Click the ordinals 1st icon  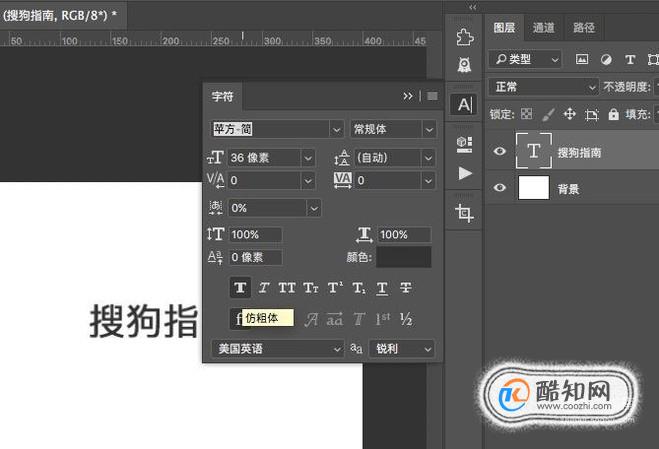[382, 320]
